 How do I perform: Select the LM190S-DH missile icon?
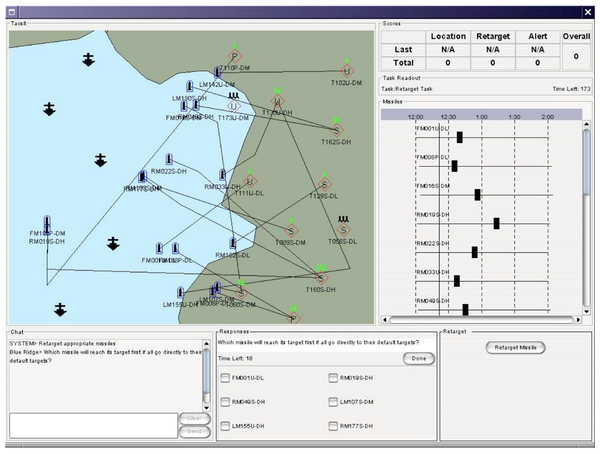tap(189, 87)
